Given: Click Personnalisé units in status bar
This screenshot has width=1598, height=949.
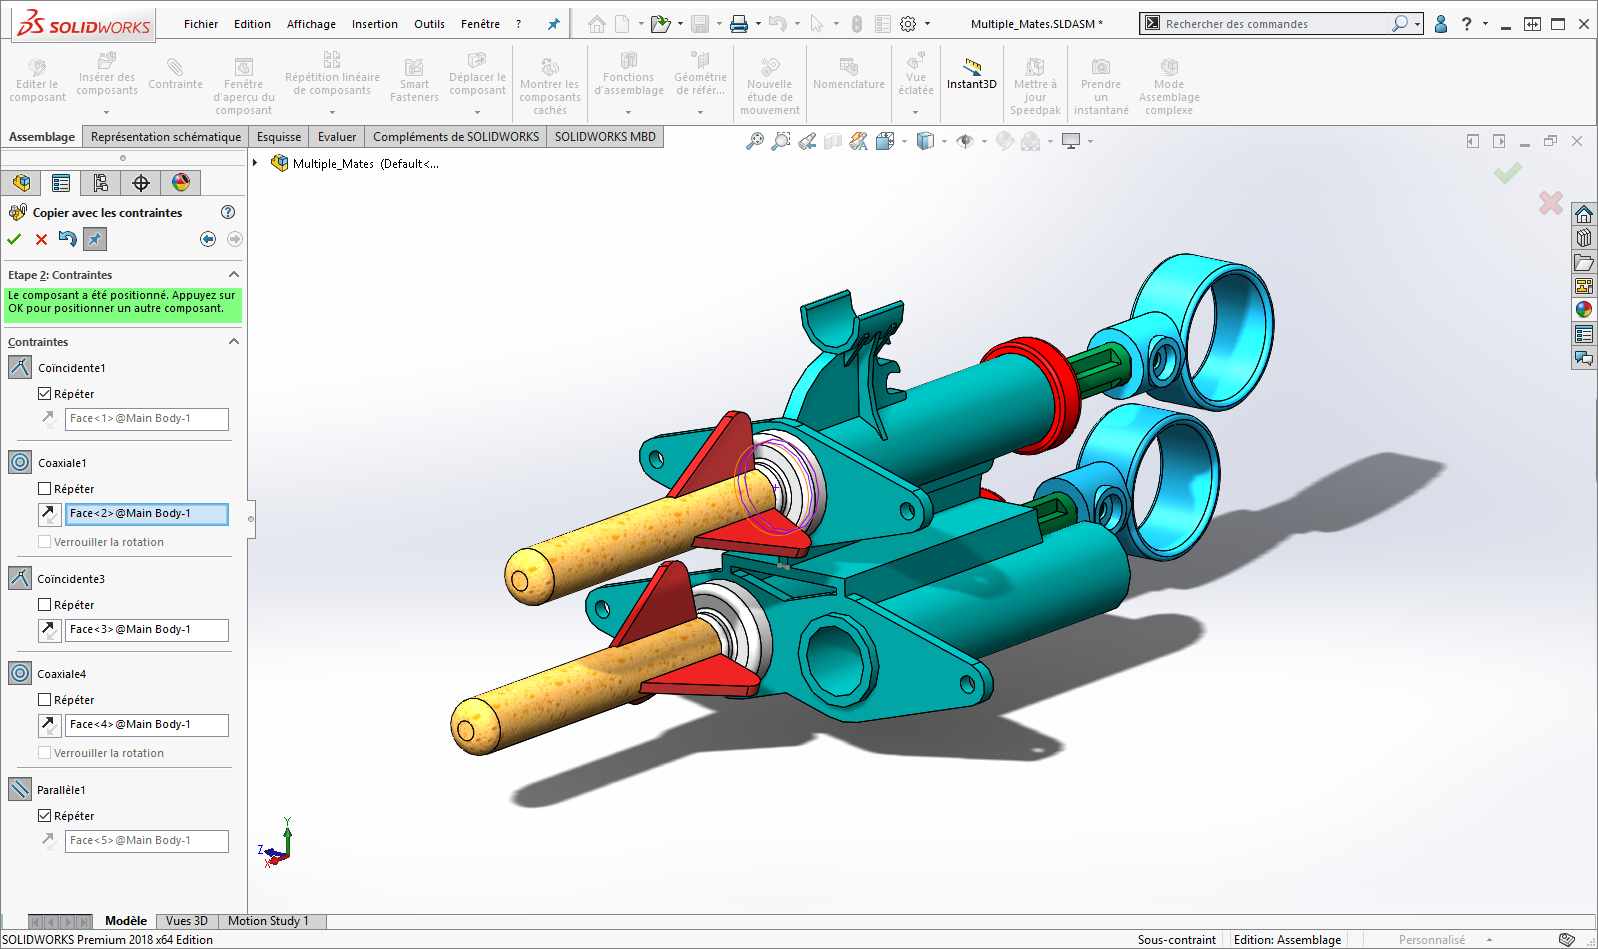Looking at the screenshot, I should pos(1431,940).
